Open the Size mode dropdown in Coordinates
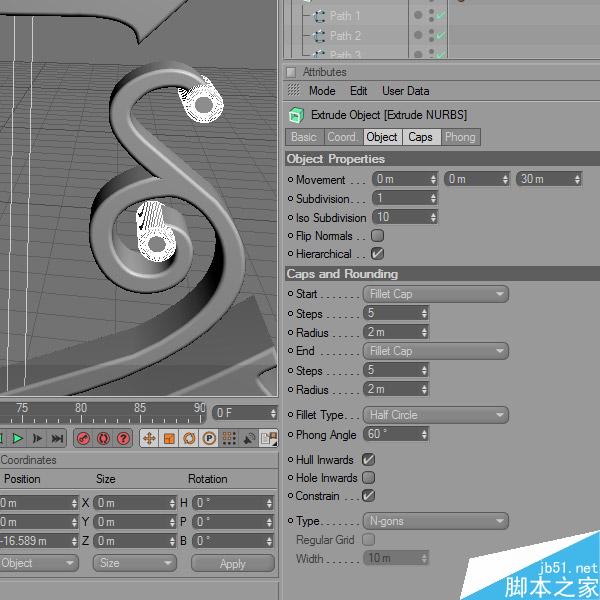The image size is (600, 600). (135, 563)
